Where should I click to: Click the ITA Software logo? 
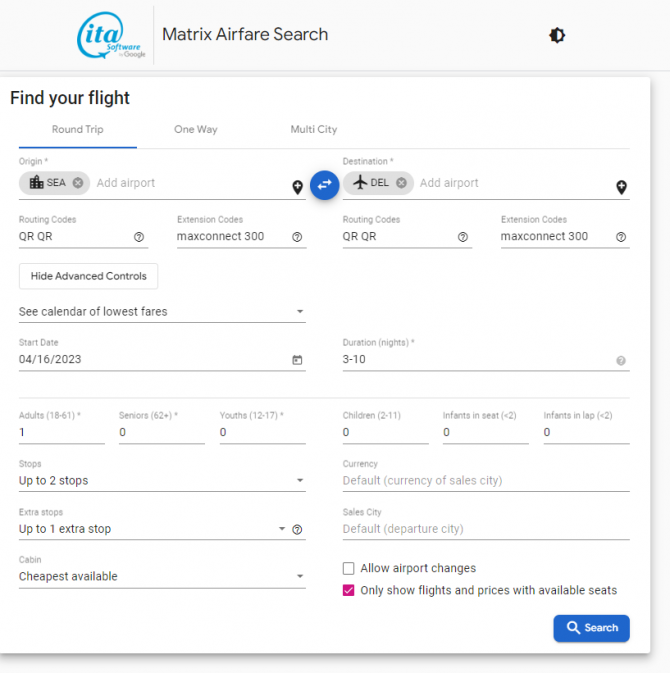coord(112,36)
